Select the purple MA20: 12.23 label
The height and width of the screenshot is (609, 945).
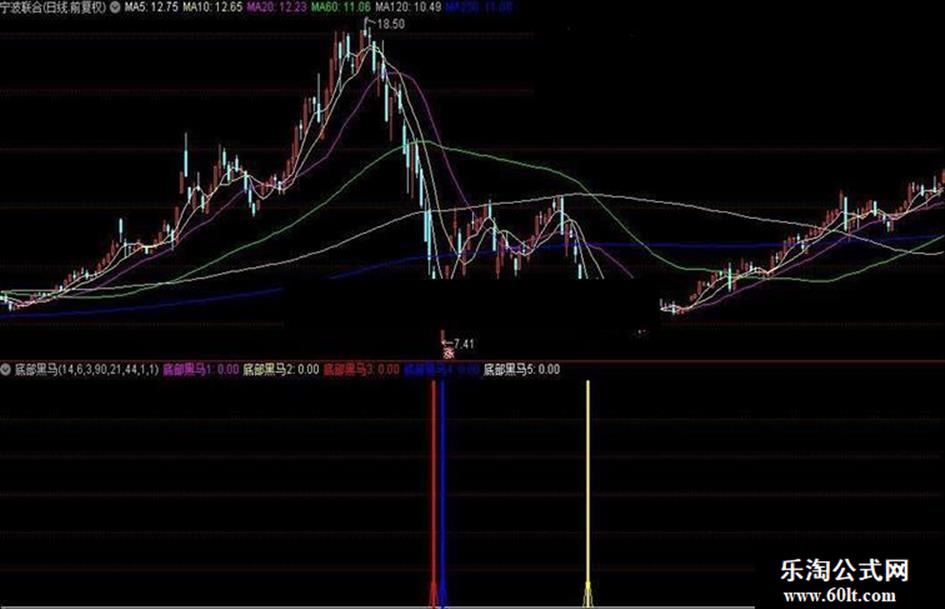(x=277, y=7)
